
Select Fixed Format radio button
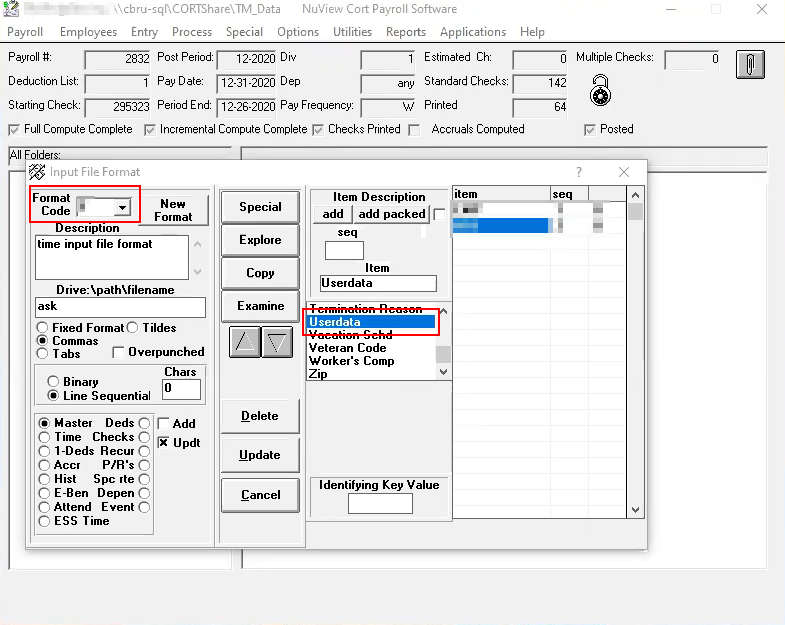tap(43, 328)
